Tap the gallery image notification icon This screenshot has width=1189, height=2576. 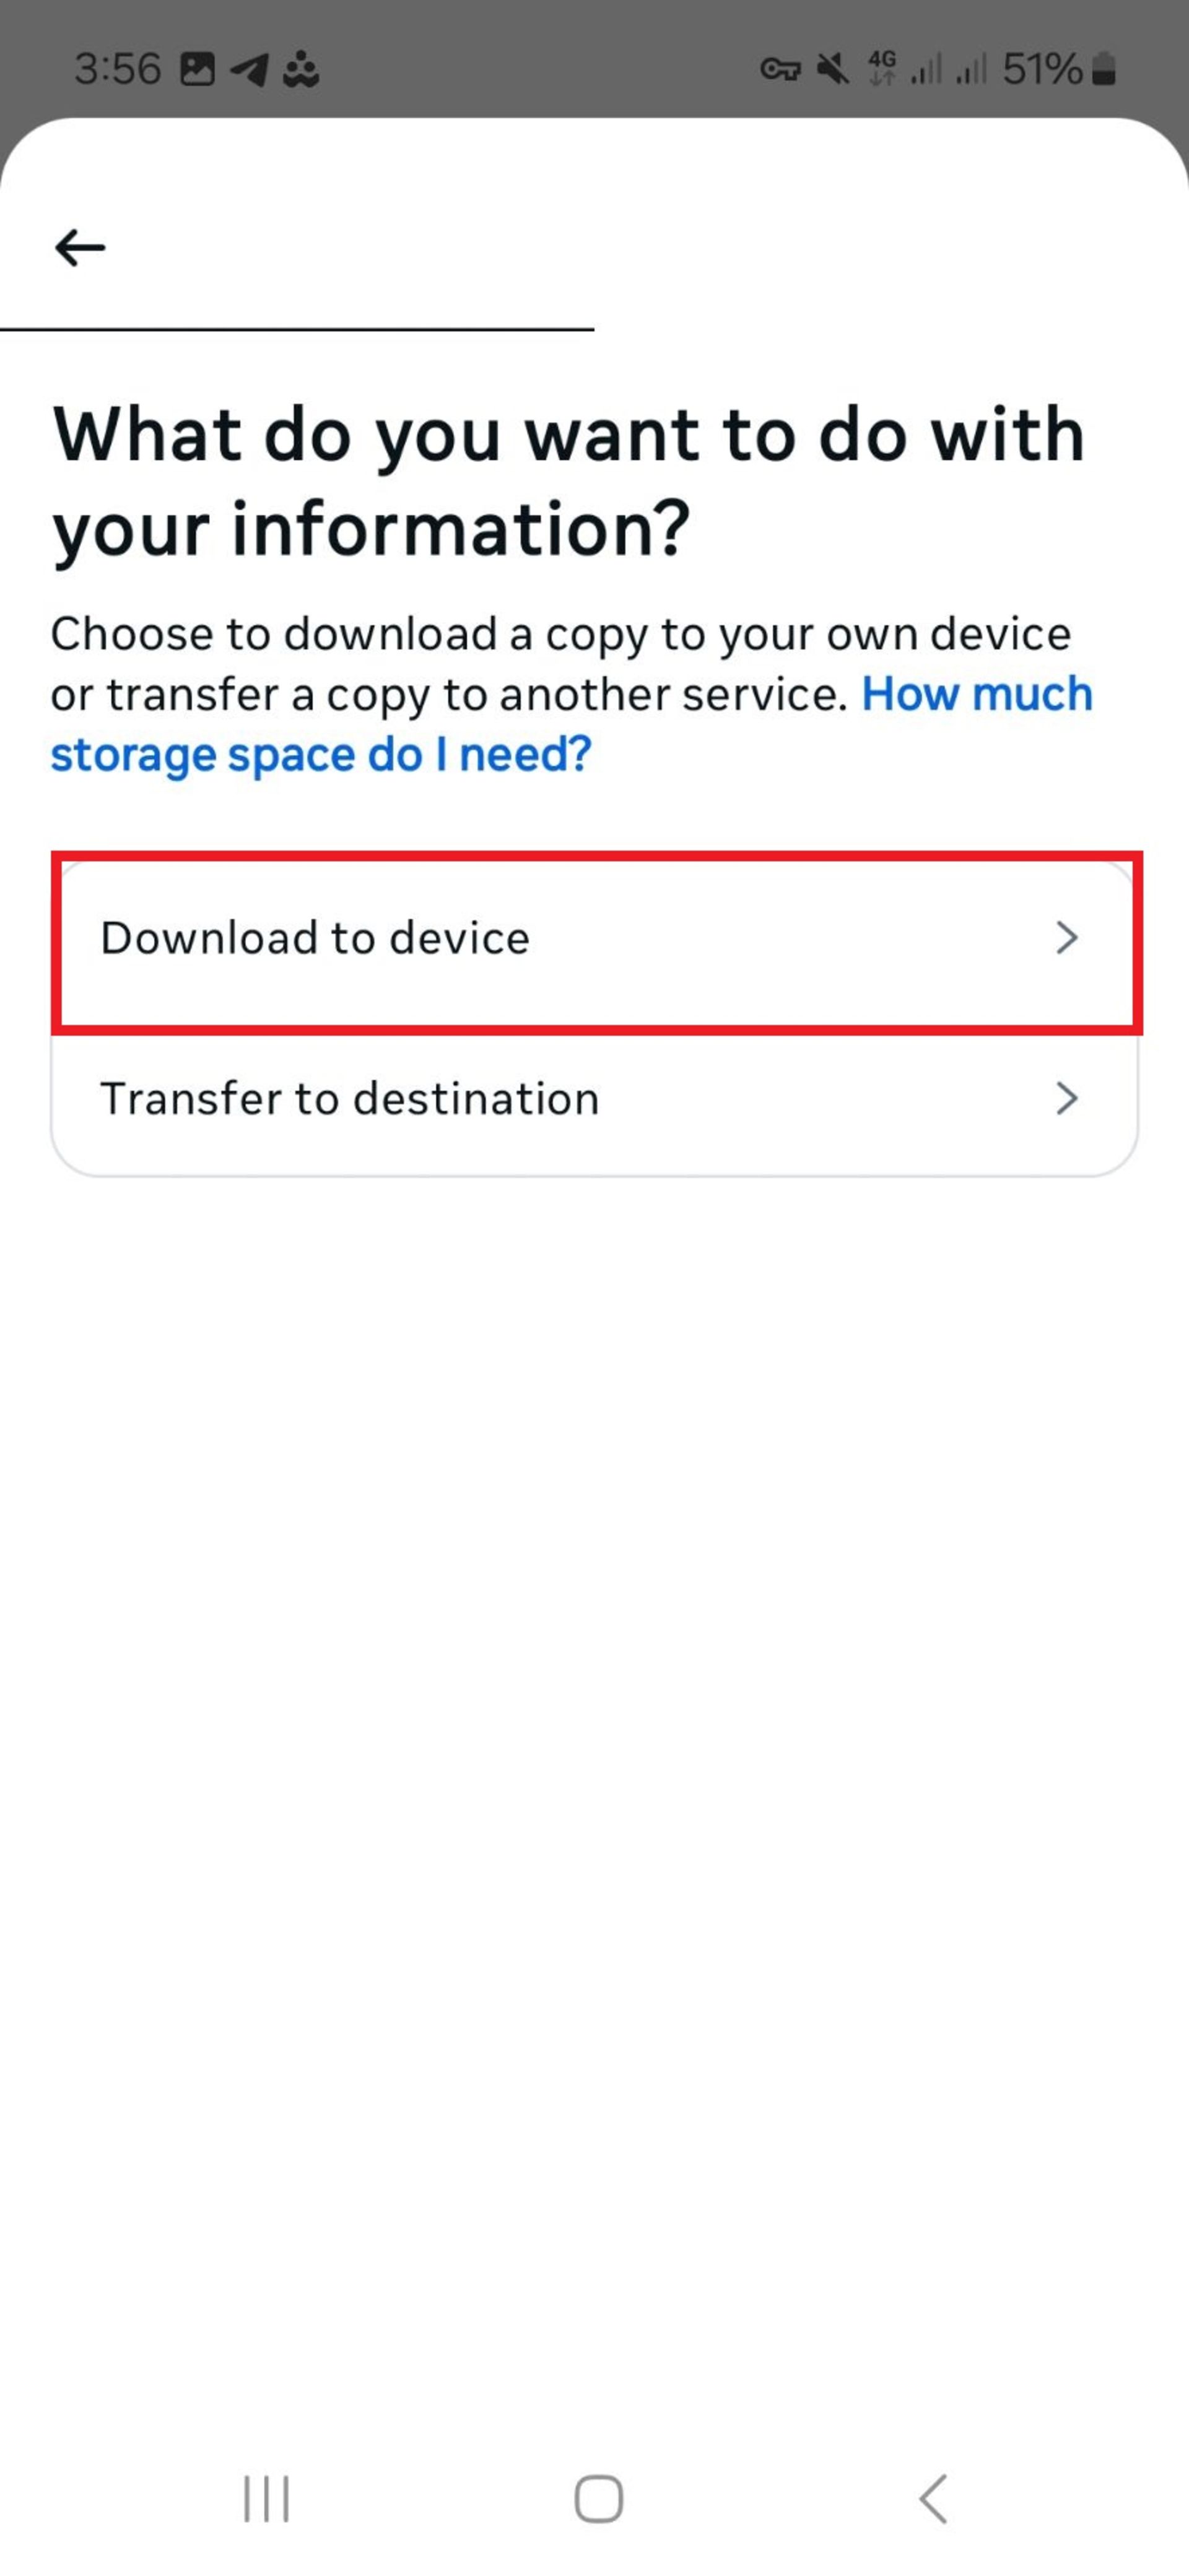coord(197,69)
